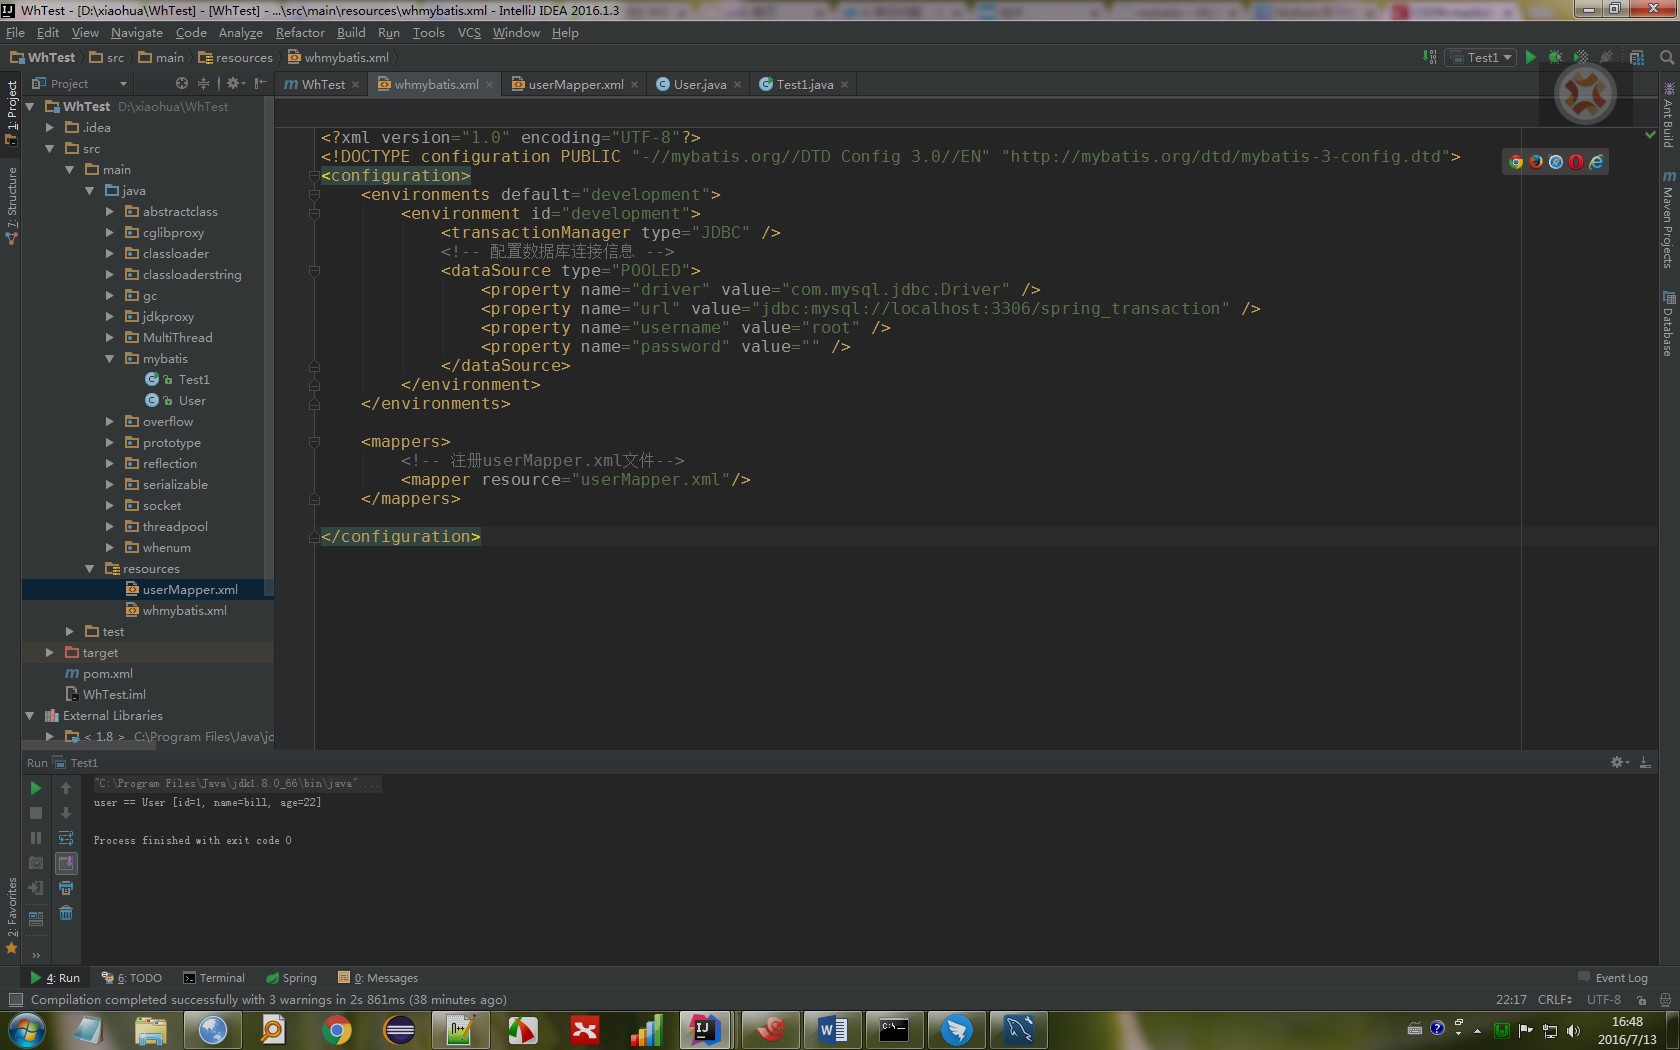
Task: Collapse the resources folder
Action: coord(89,568)
